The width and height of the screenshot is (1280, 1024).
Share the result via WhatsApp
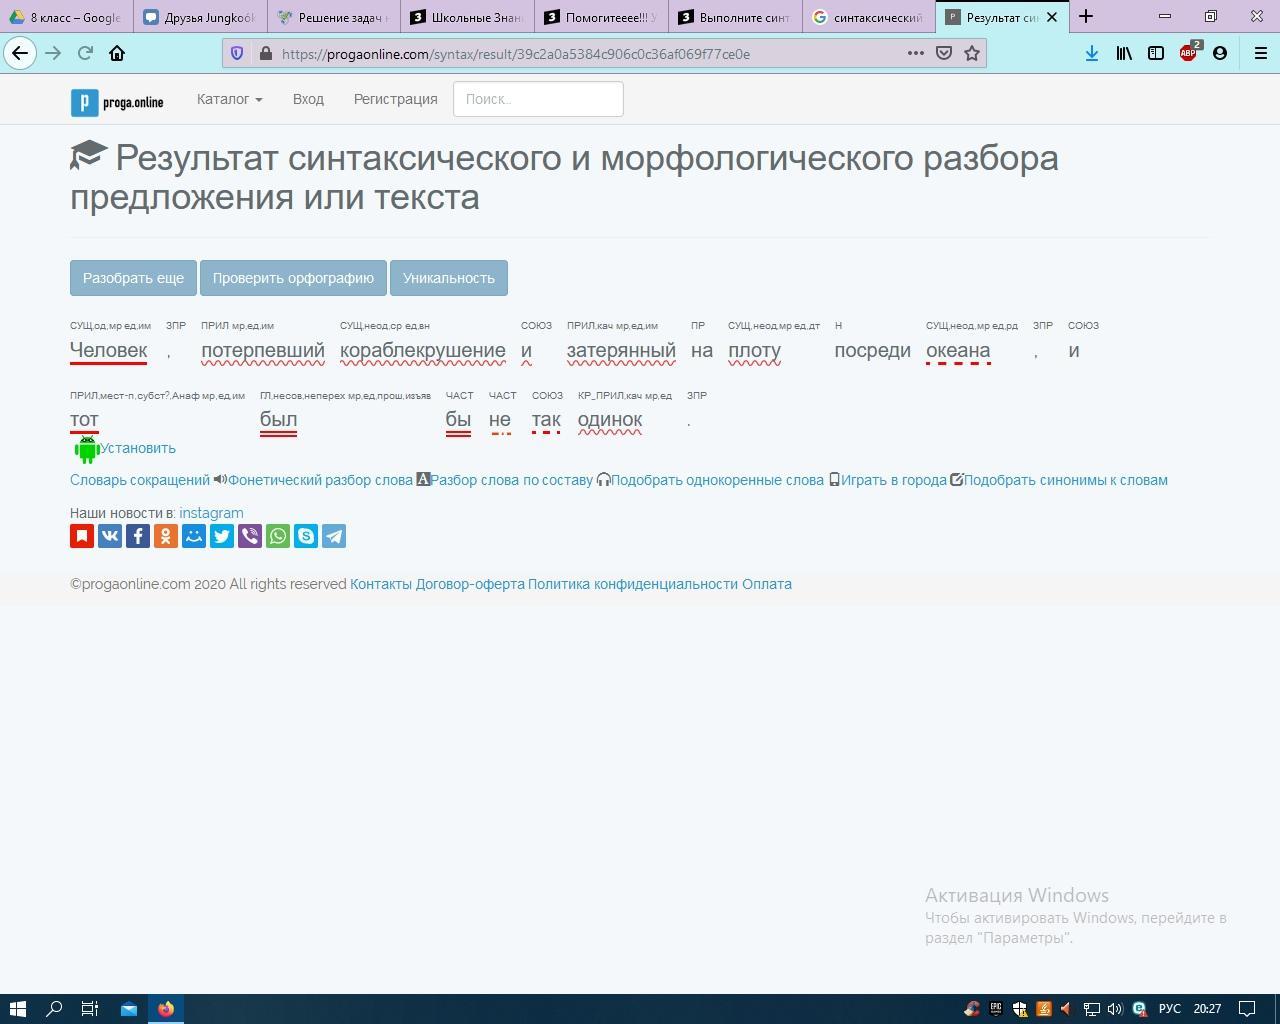coord(278,536)
